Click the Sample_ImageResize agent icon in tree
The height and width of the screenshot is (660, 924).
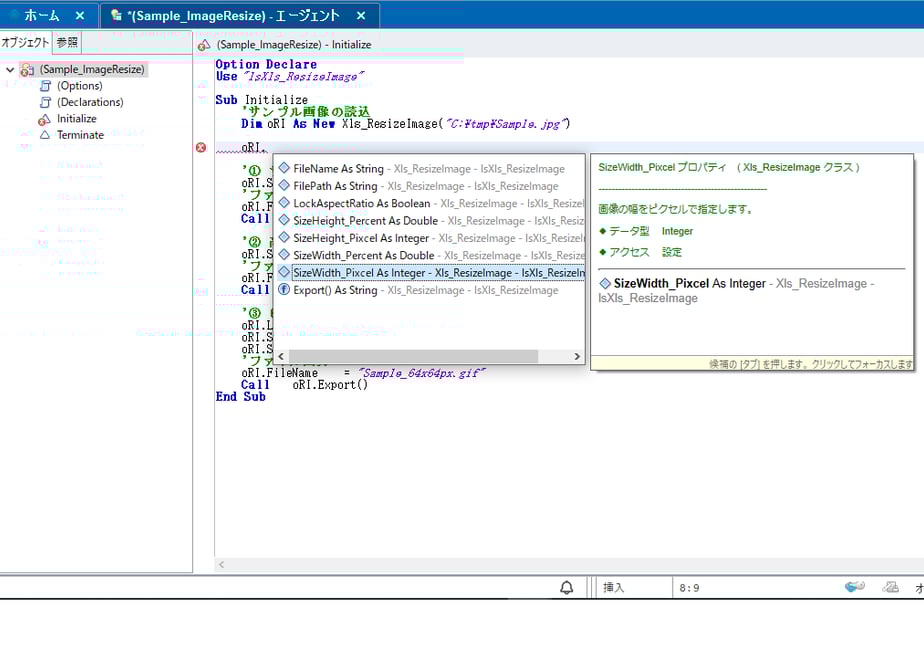[27, 70]
